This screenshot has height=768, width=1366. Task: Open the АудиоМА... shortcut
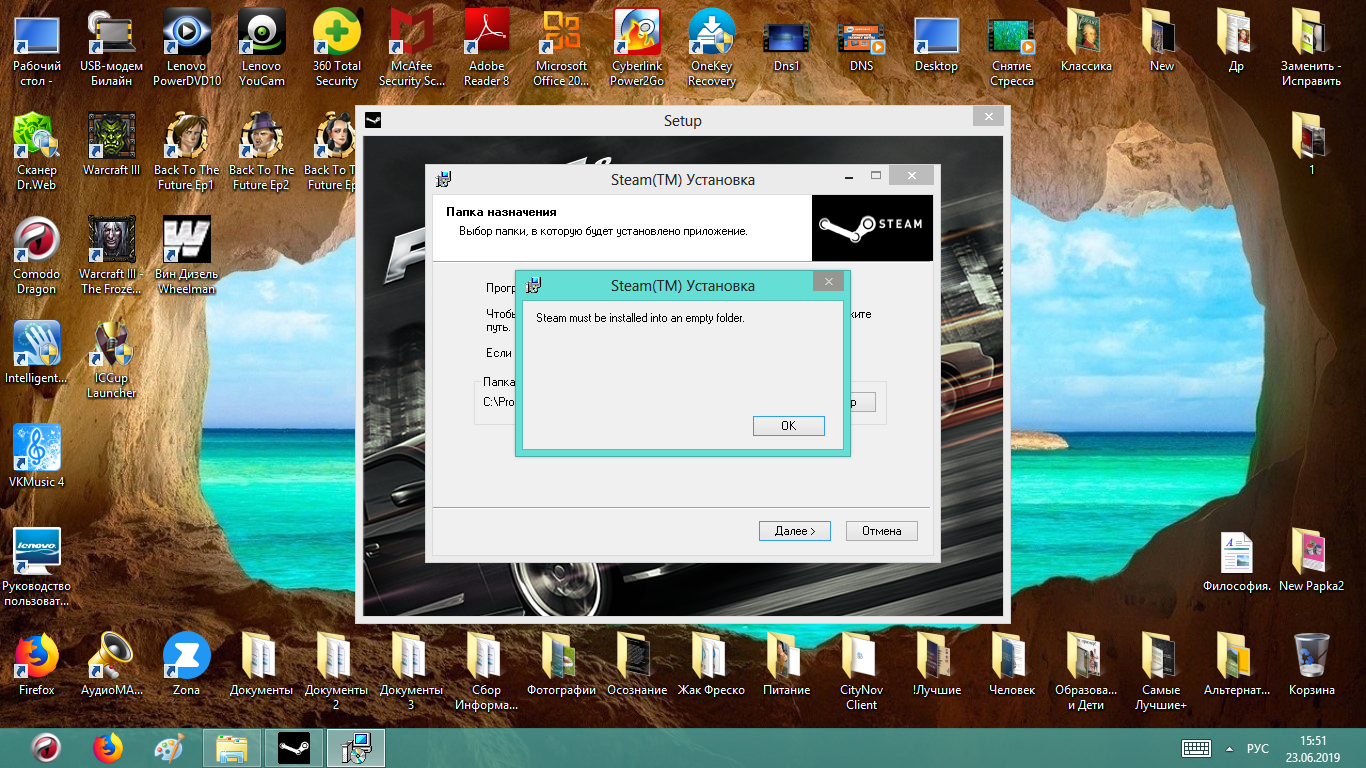click(x=112, y=664)
